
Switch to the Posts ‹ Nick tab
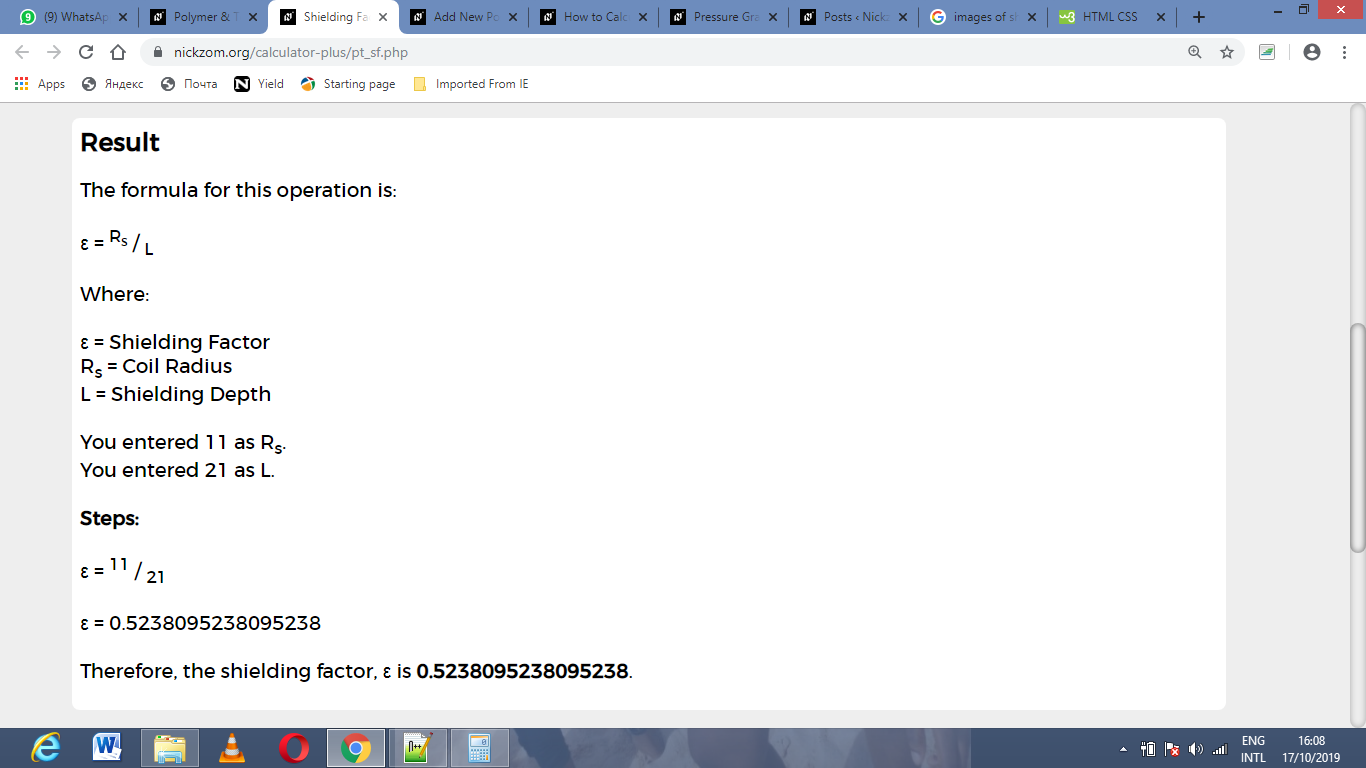(x=853, y=17)
